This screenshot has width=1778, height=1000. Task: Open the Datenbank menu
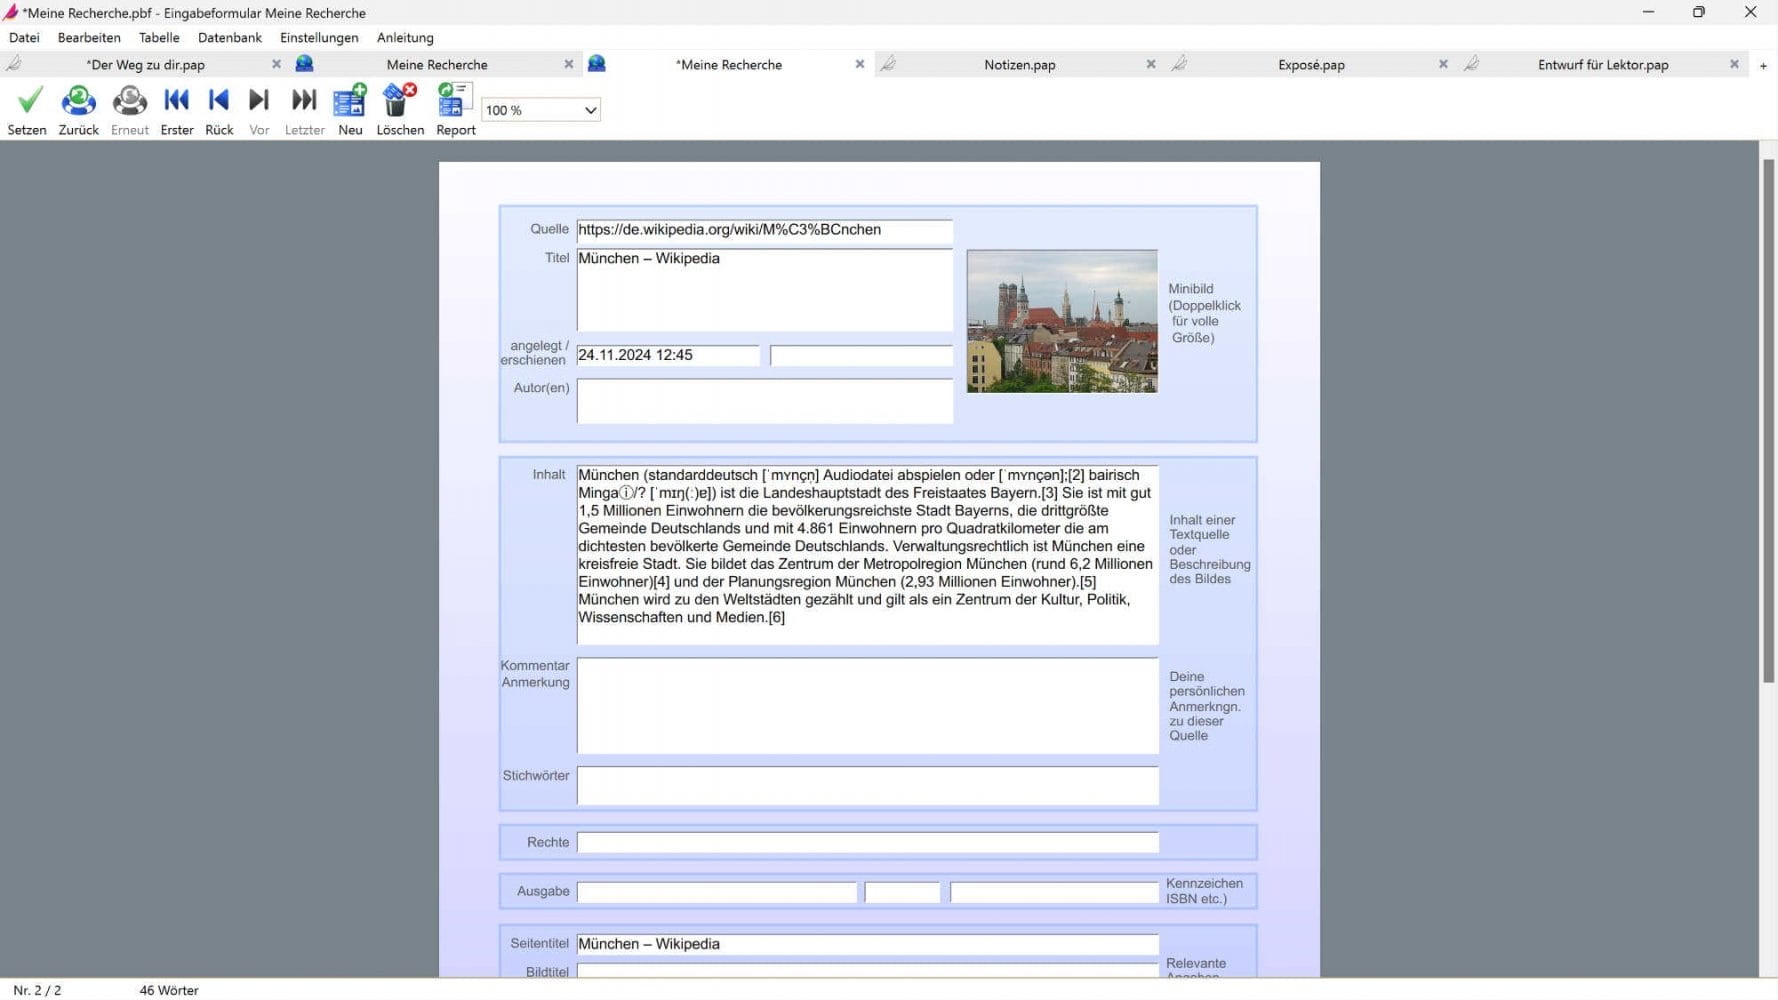[229, 37]
